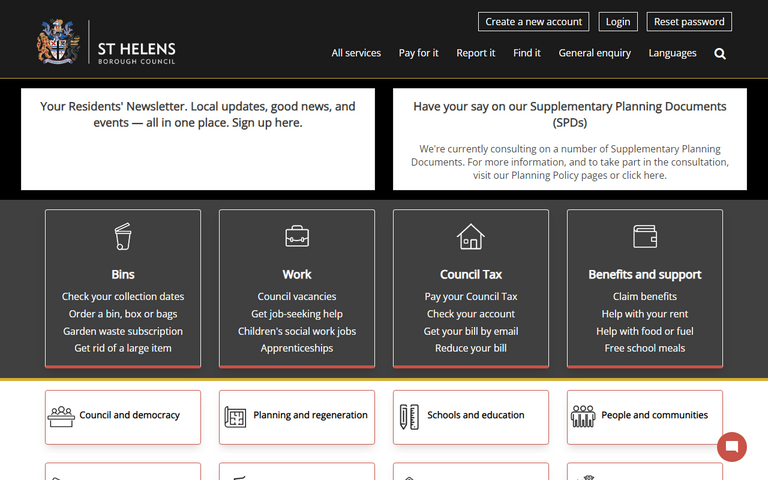Open the chat bubble widget
This screenshot has height=480, width=768.
[x=732, y=447]
